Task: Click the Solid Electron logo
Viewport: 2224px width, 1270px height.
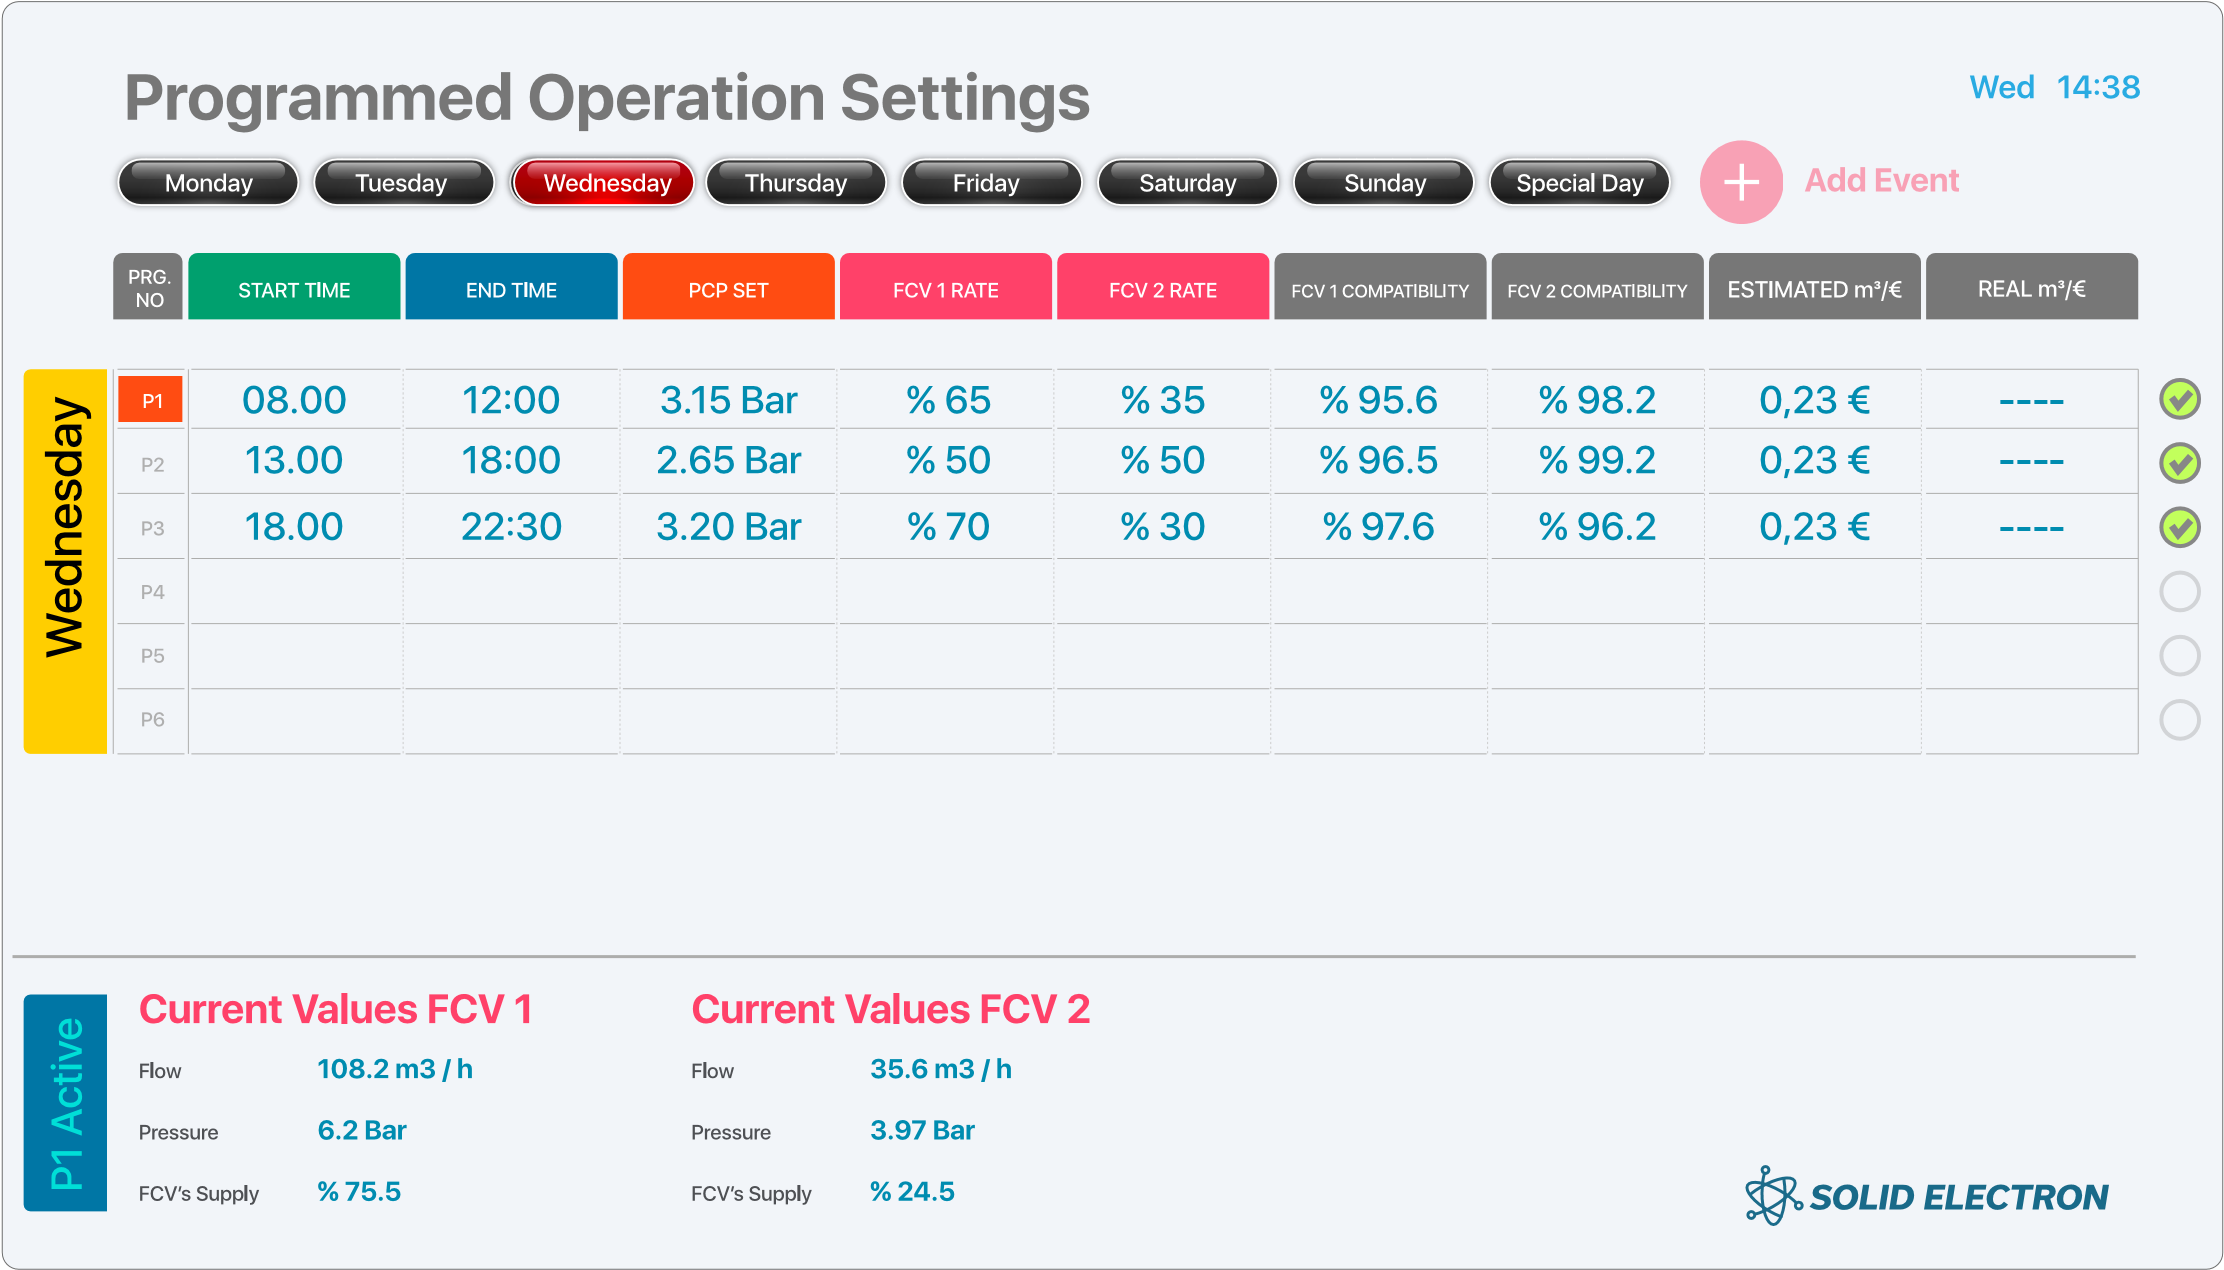Action: click(x=1926, y=1196)
